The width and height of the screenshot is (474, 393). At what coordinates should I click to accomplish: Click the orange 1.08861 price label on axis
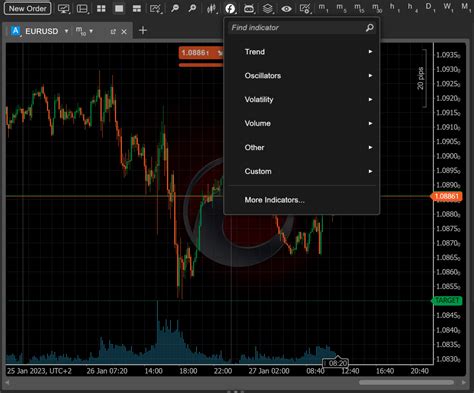[447, 196]
